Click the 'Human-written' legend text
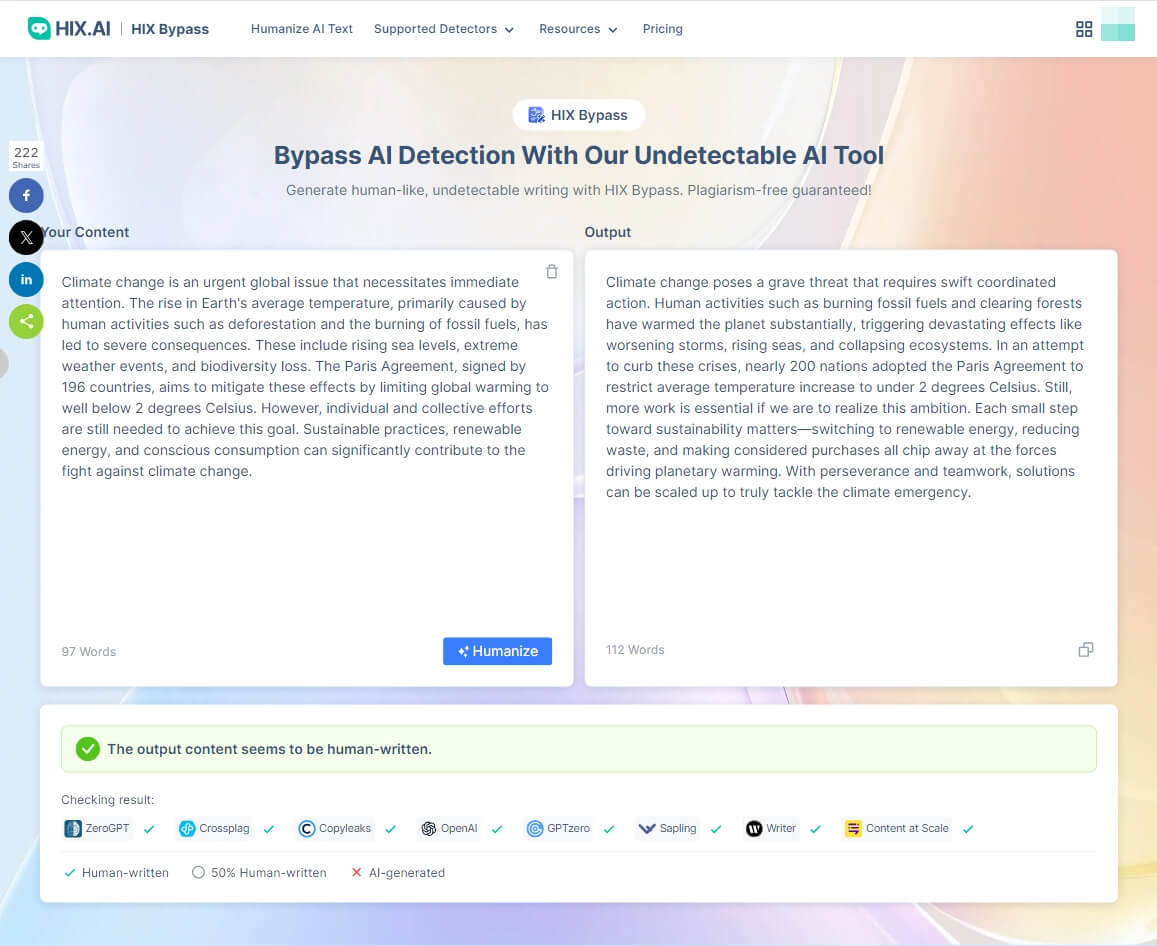The image size is (1157, 946). (x=125, y=872)
